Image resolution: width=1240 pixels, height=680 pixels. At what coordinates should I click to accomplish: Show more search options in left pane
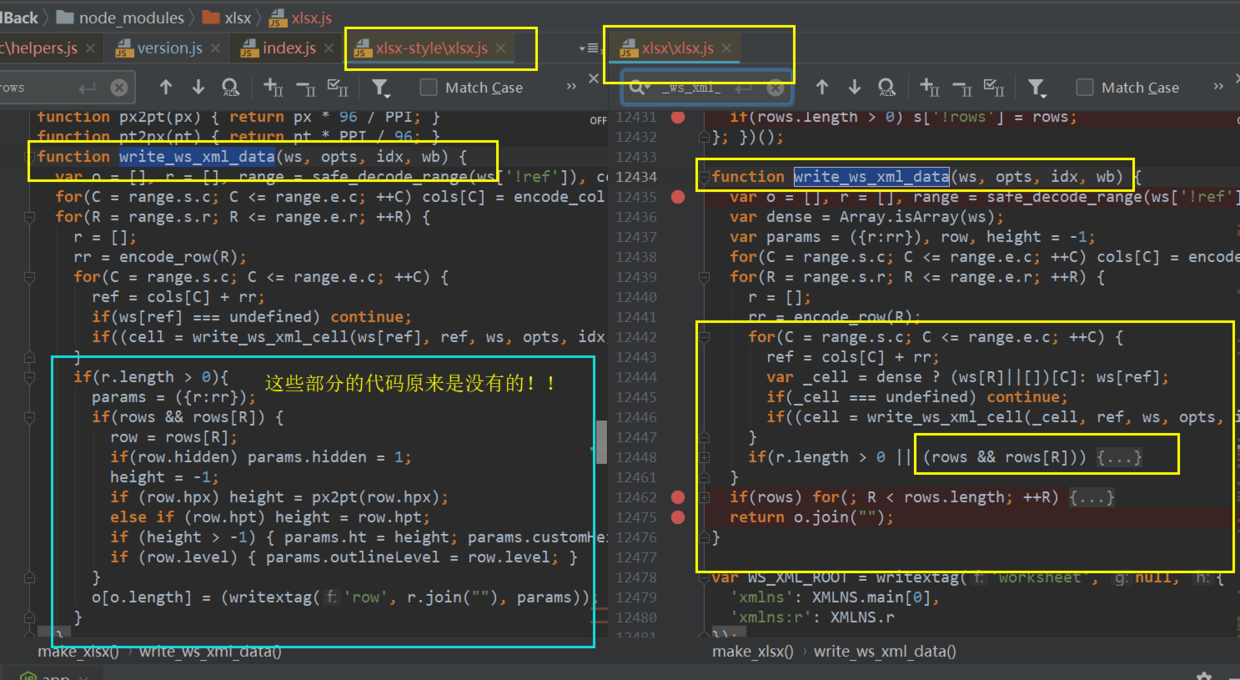pos(571,87)
